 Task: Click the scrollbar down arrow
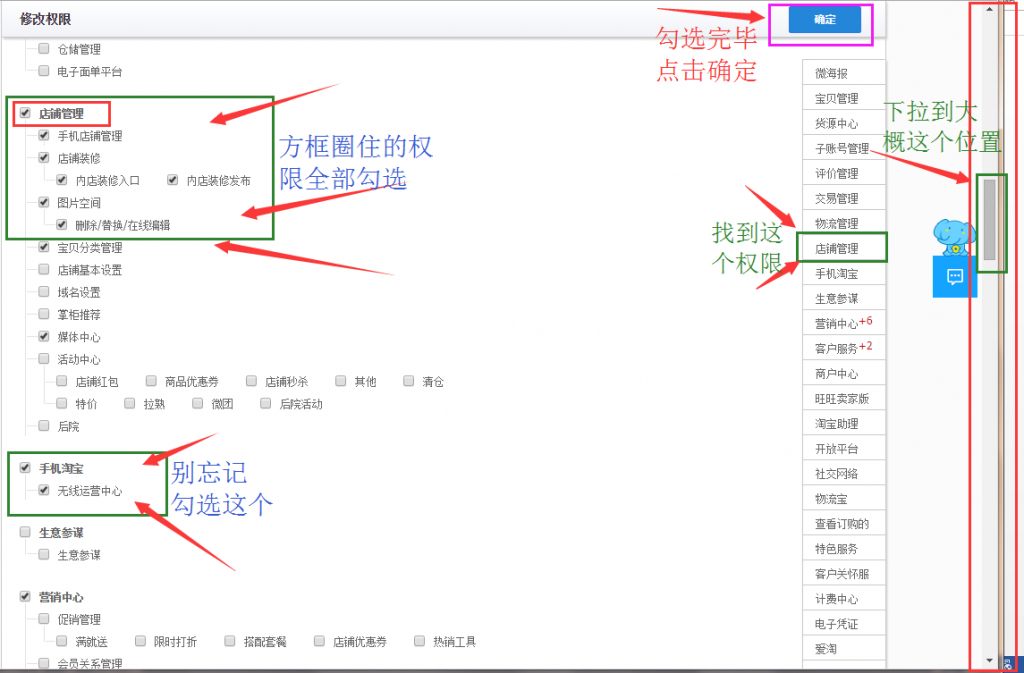point(989,661)
